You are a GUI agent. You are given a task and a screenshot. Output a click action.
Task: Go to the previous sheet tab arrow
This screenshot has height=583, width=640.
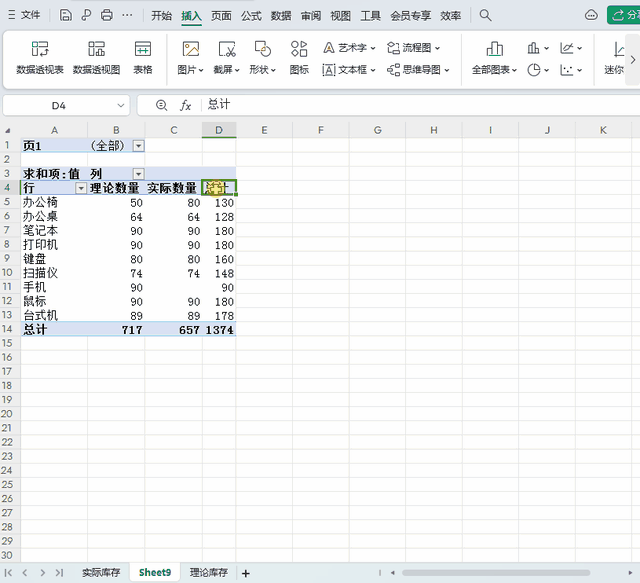[x=25, y=573]
